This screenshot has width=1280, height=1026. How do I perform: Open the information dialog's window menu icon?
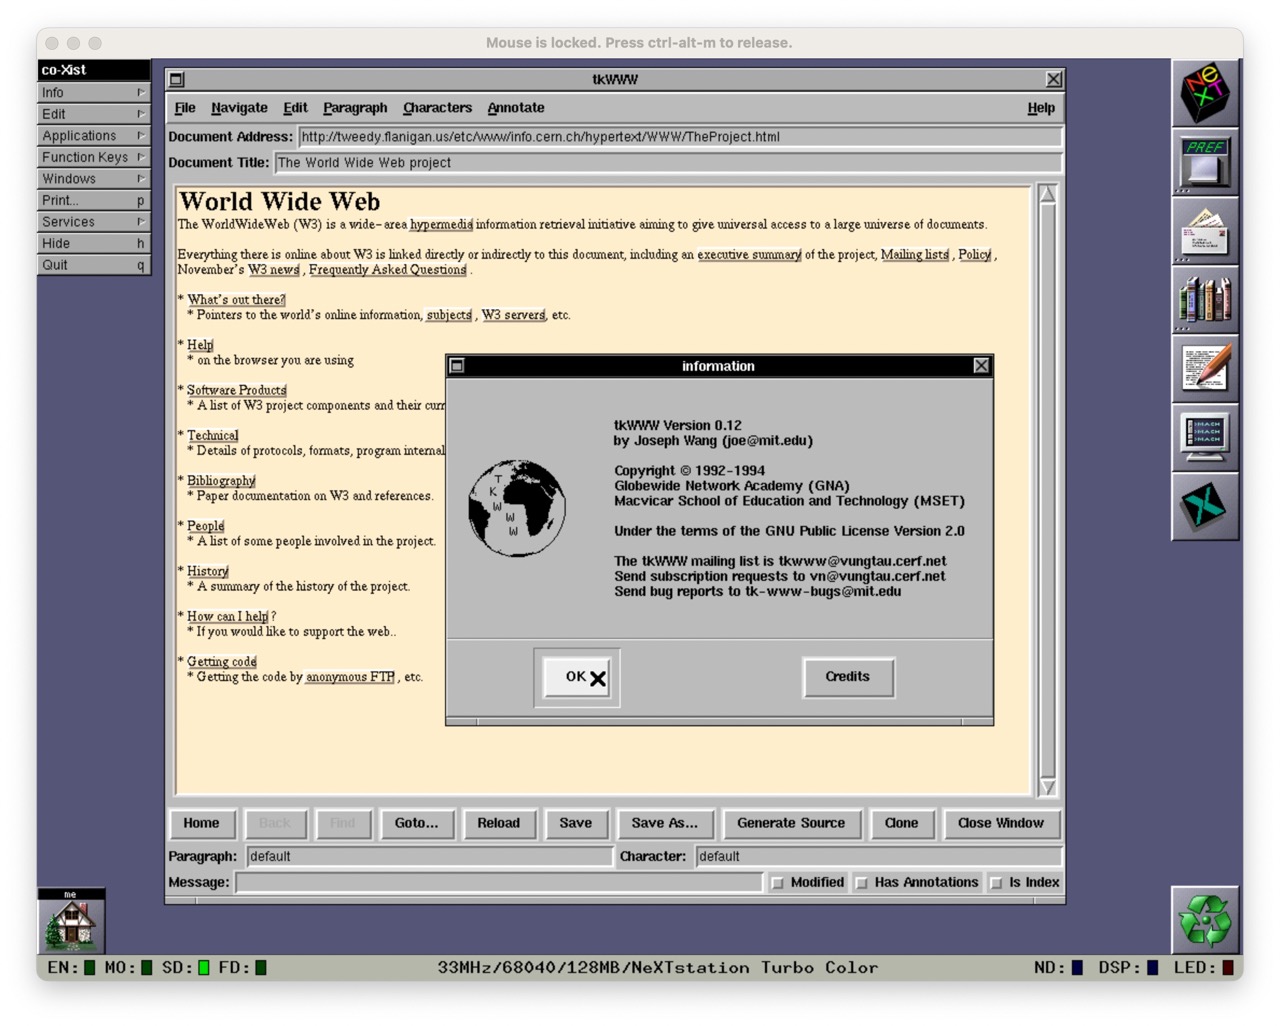(x=457, y=366)
